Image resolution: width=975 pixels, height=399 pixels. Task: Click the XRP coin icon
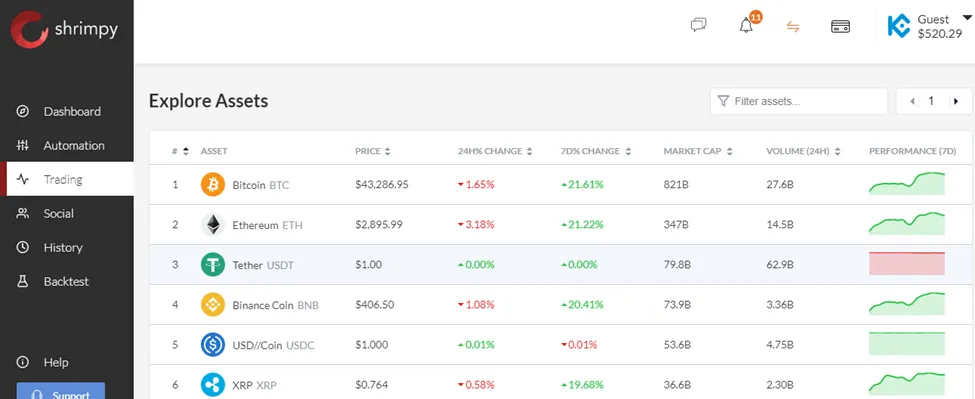click(212, 385)
